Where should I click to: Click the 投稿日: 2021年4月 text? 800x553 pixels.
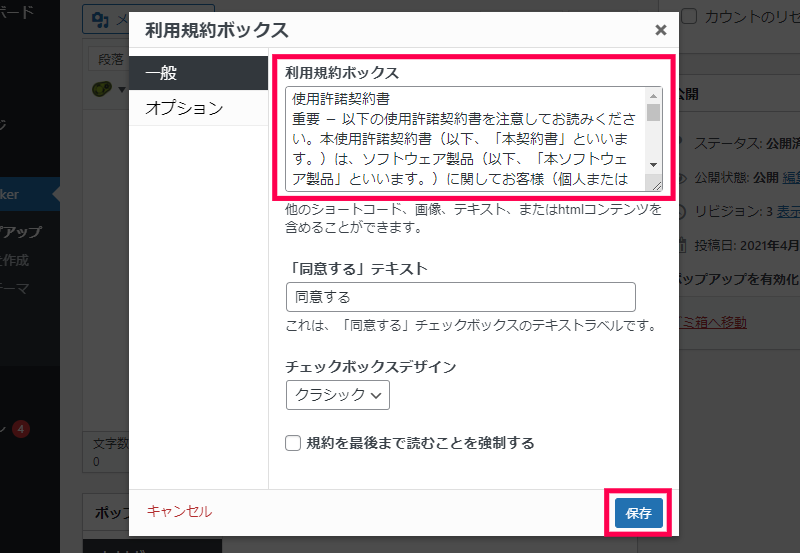tap(747, 246)
